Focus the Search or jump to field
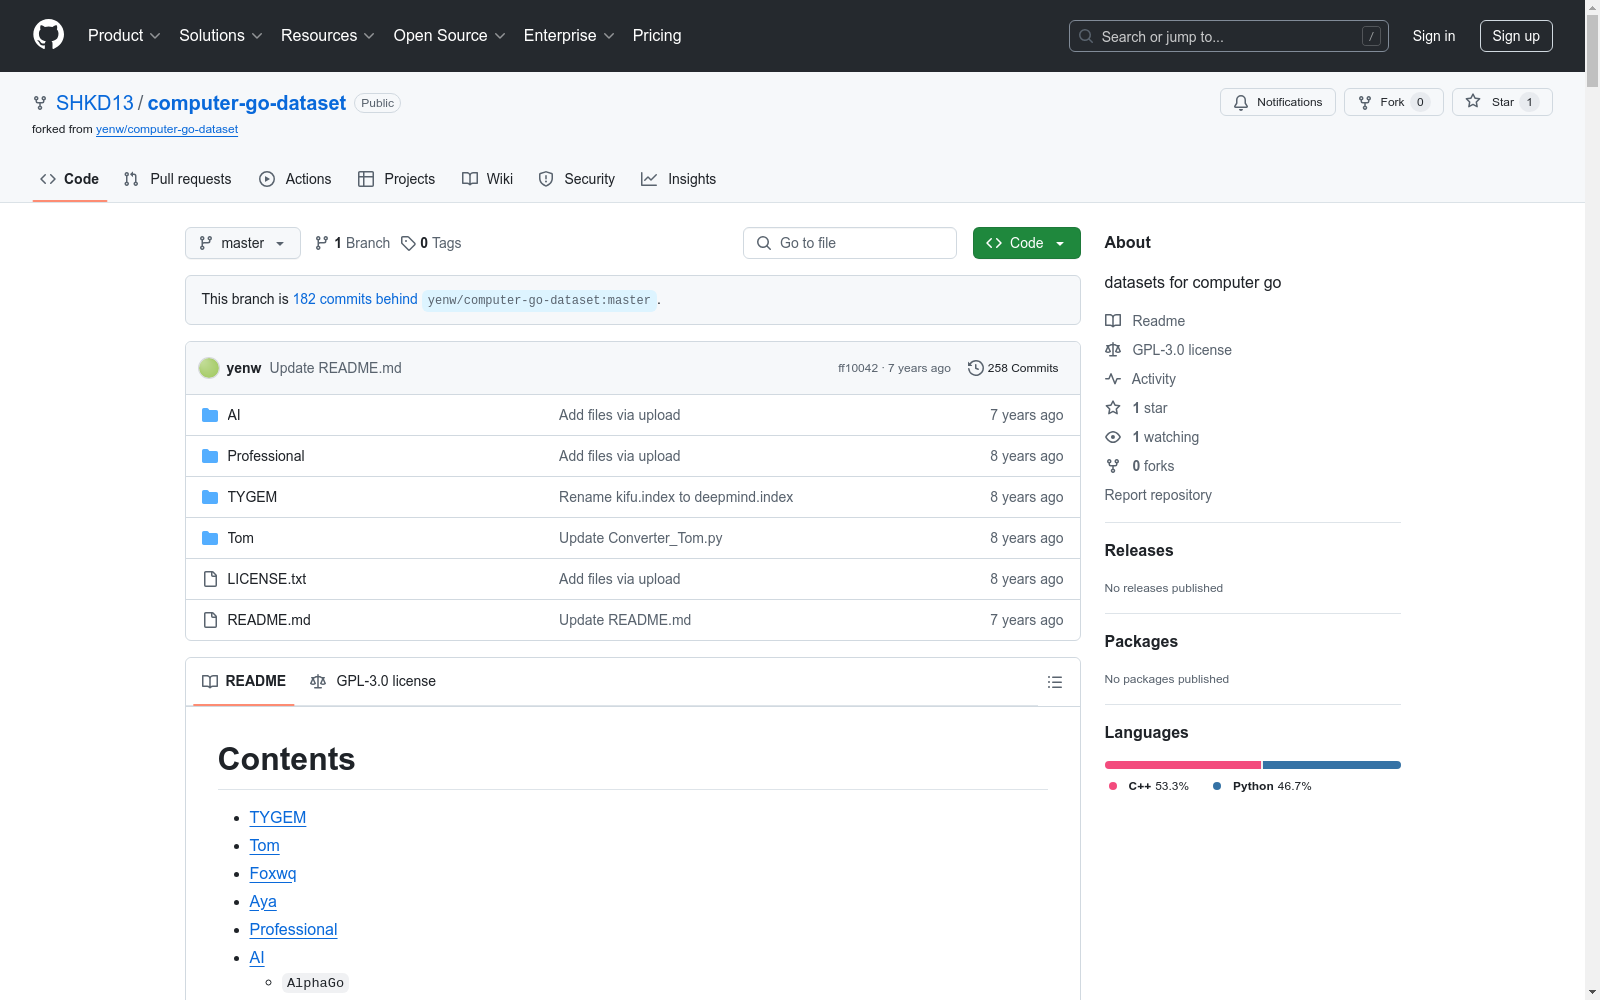This screenshot has width=1600, height=1000. 1229,36
